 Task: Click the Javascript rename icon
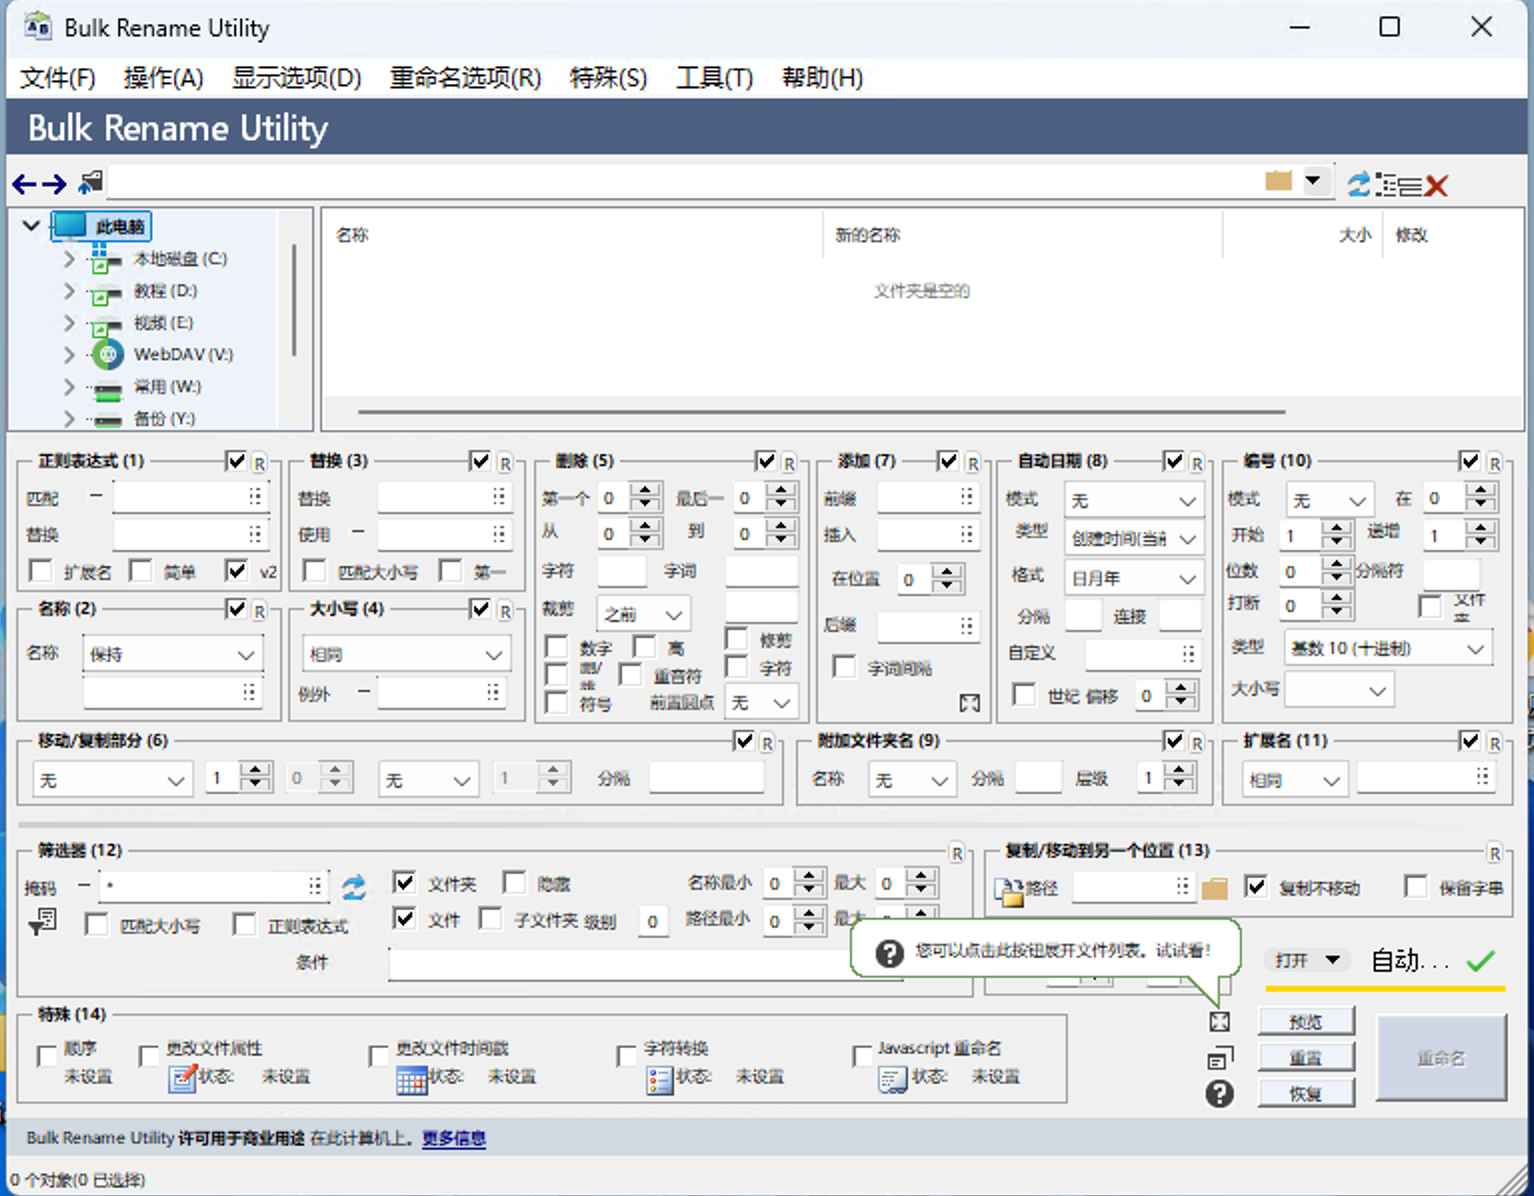893,1080
